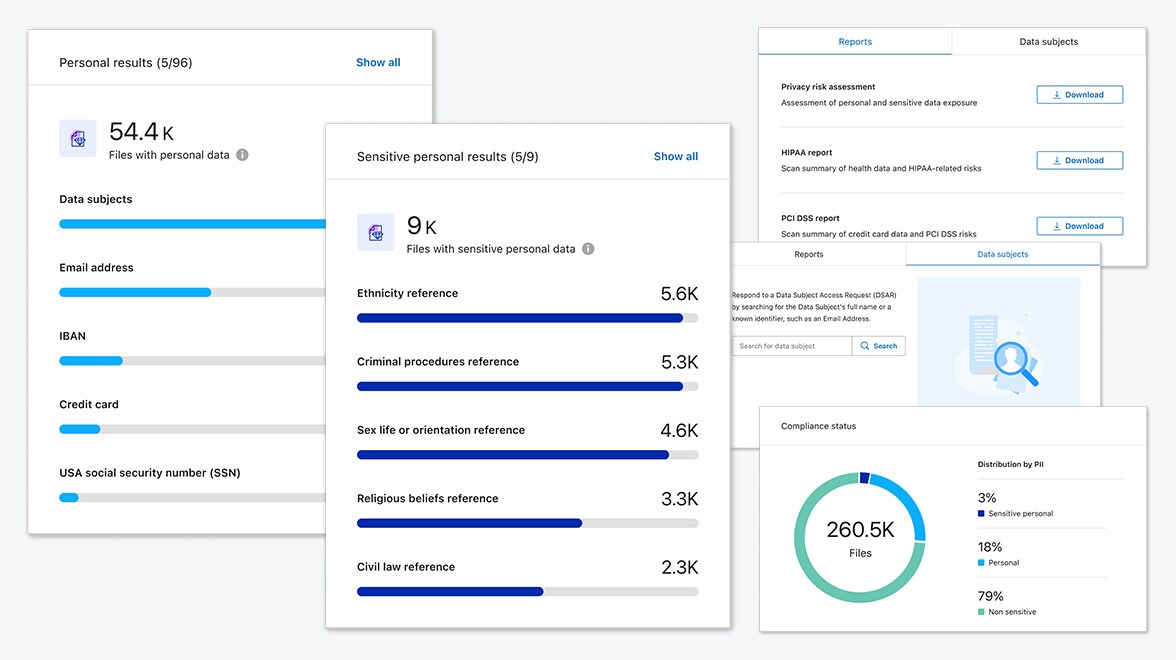Click Show all in Sensitive personal results panel

675,156
